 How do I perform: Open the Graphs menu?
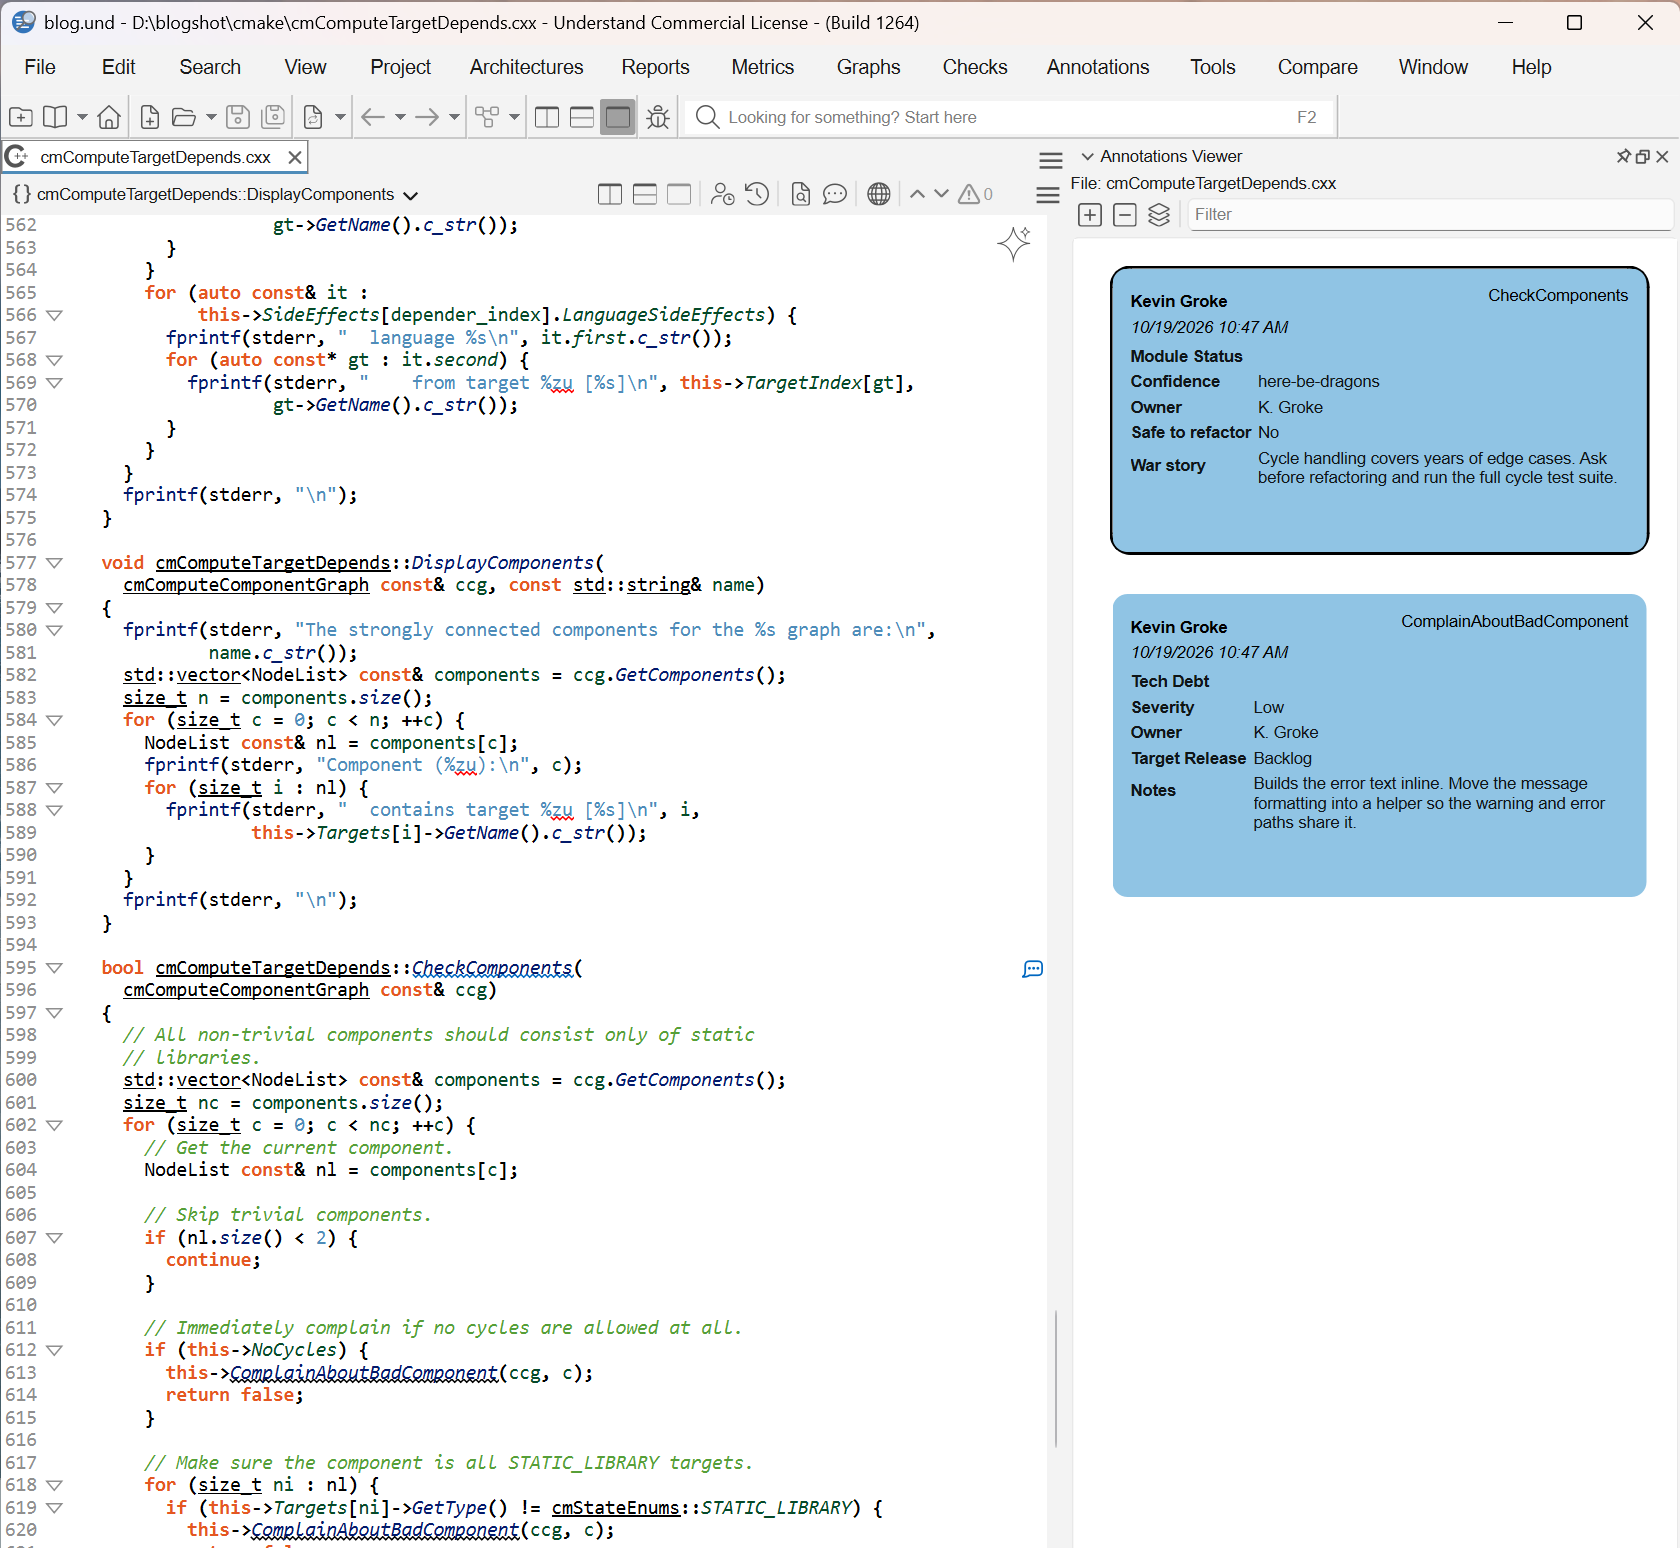coord(868,67)
